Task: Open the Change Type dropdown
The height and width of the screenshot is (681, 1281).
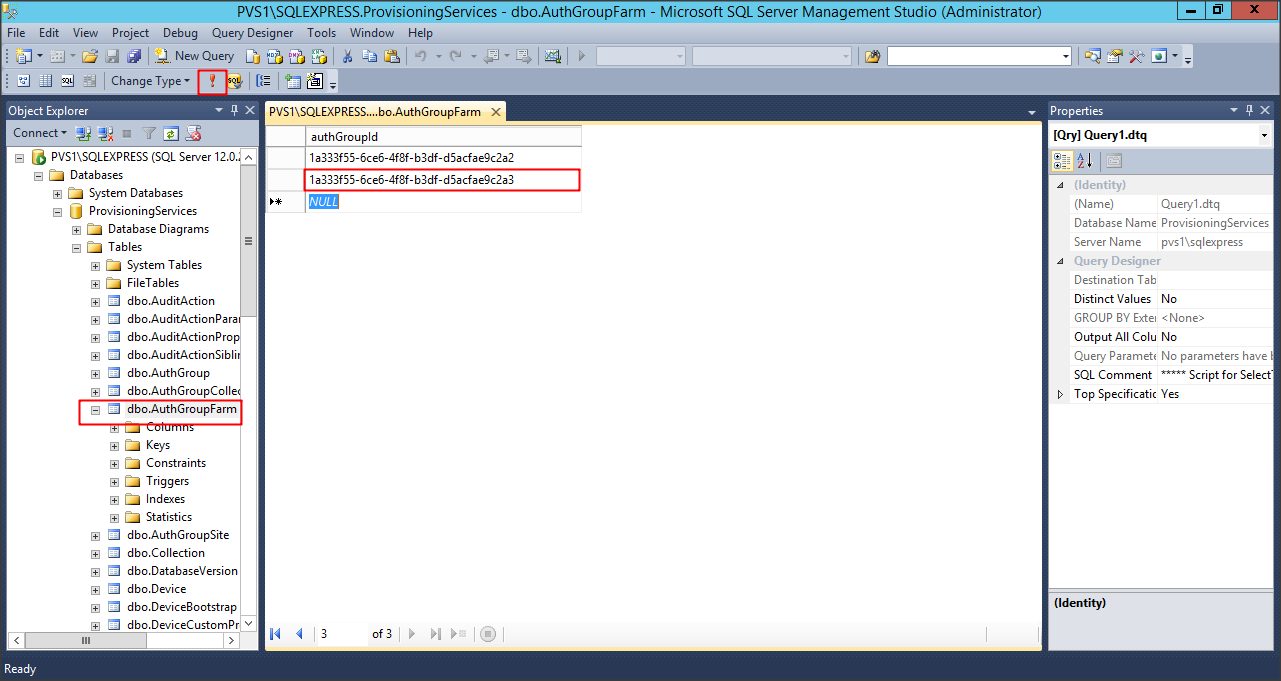Action: tap(150, 81)
